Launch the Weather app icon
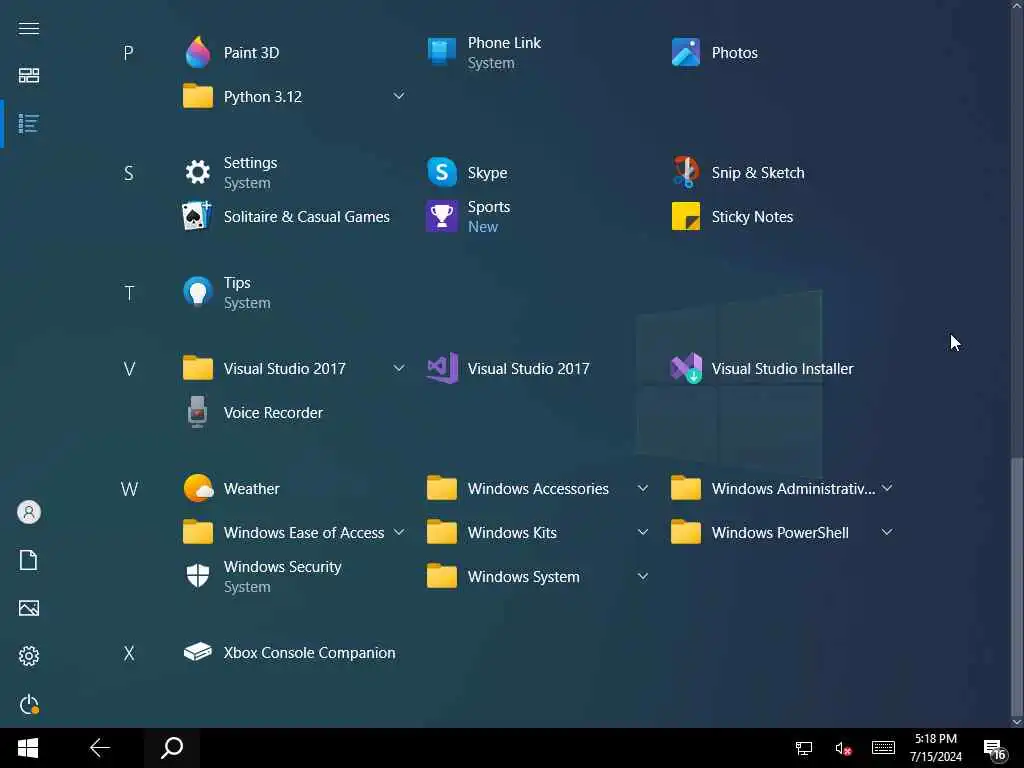The image size is (1024, 768). tap(198, 488)
